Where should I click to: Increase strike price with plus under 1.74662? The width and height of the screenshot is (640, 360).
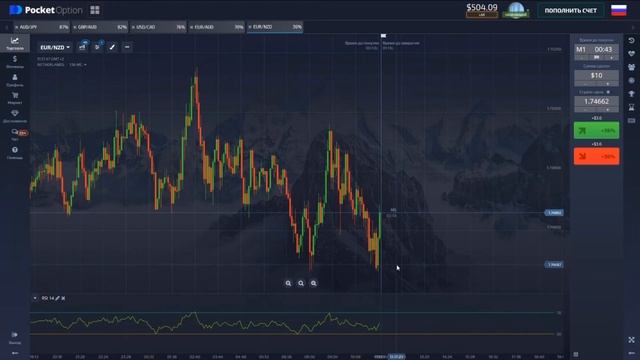pyautogui.click(x=608, y=110)
